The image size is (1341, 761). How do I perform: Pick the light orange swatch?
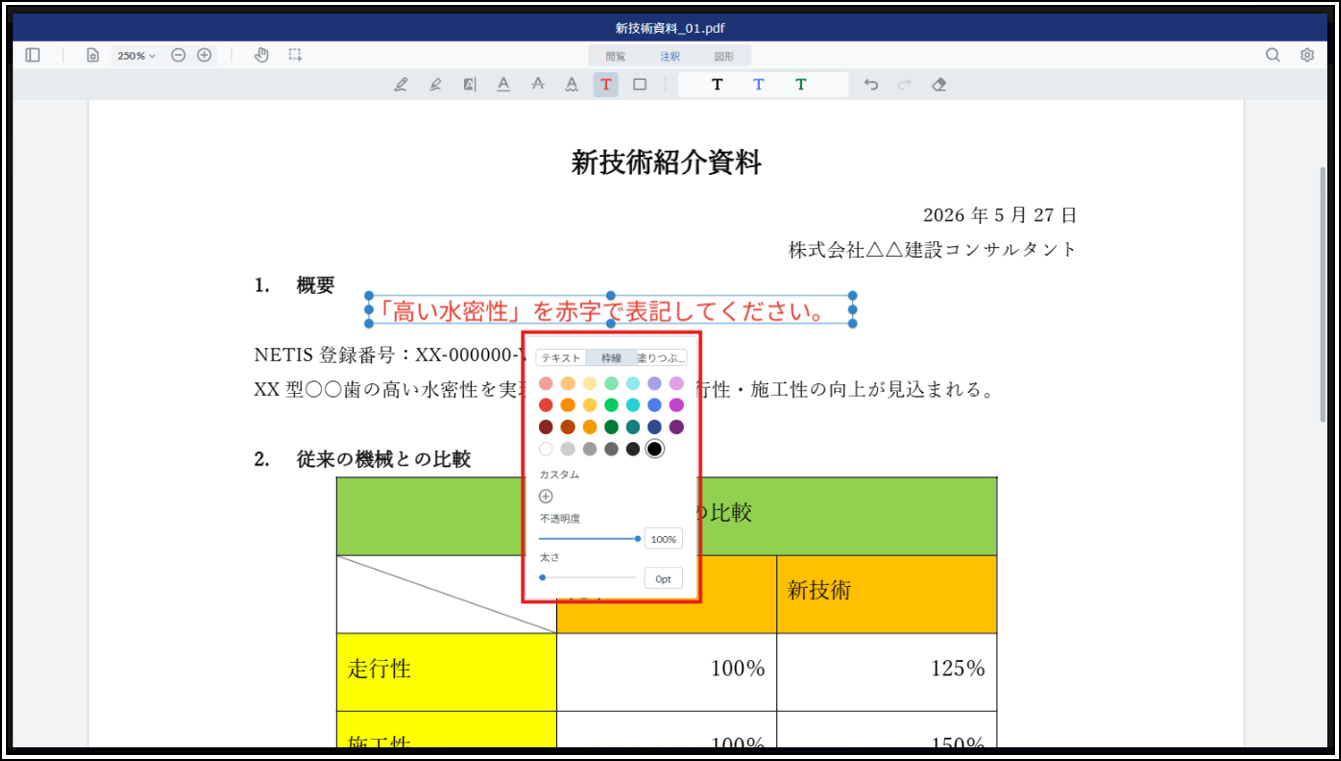(568, 383)
